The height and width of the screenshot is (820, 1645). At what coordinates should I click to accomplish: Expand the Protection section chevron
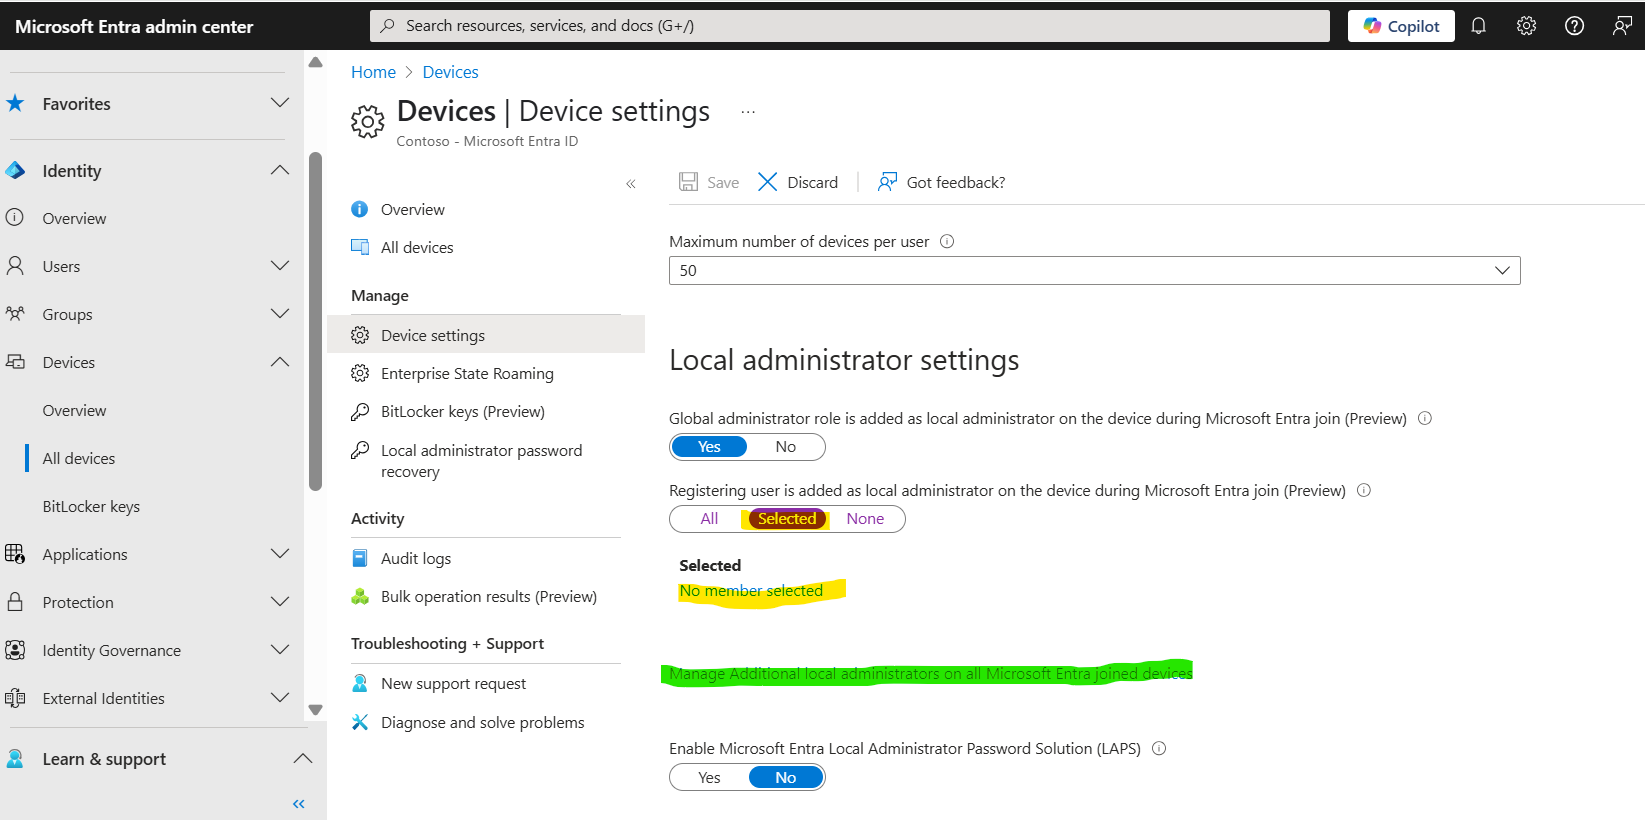(280, 602)
